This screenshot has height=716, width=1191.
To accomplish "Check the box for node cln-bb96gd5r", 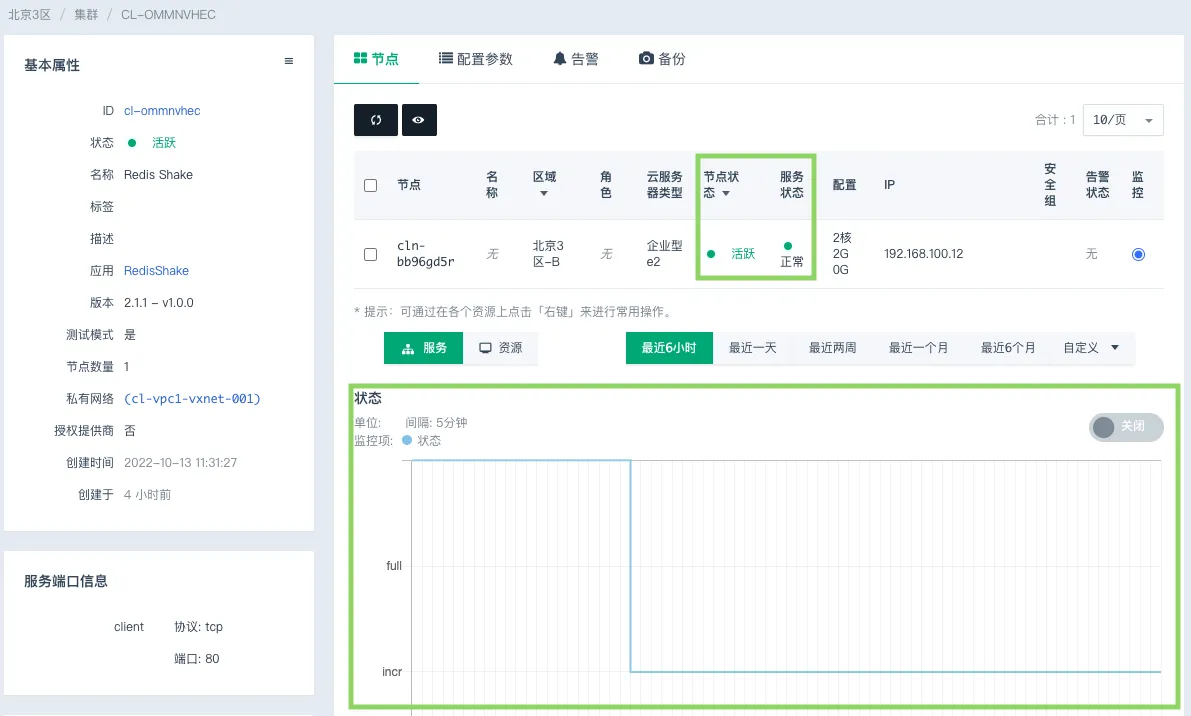I will point(371,254).
